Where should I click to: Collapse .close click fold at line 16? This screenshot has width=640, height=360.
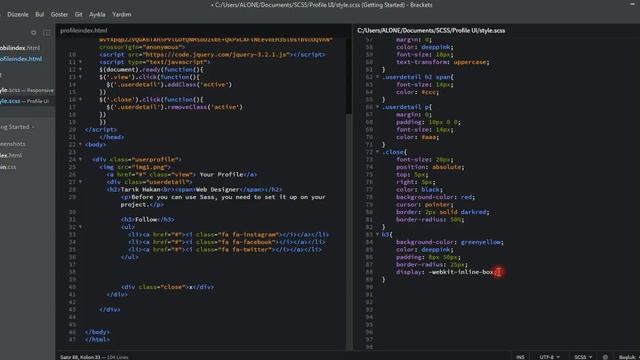(80, 99)
